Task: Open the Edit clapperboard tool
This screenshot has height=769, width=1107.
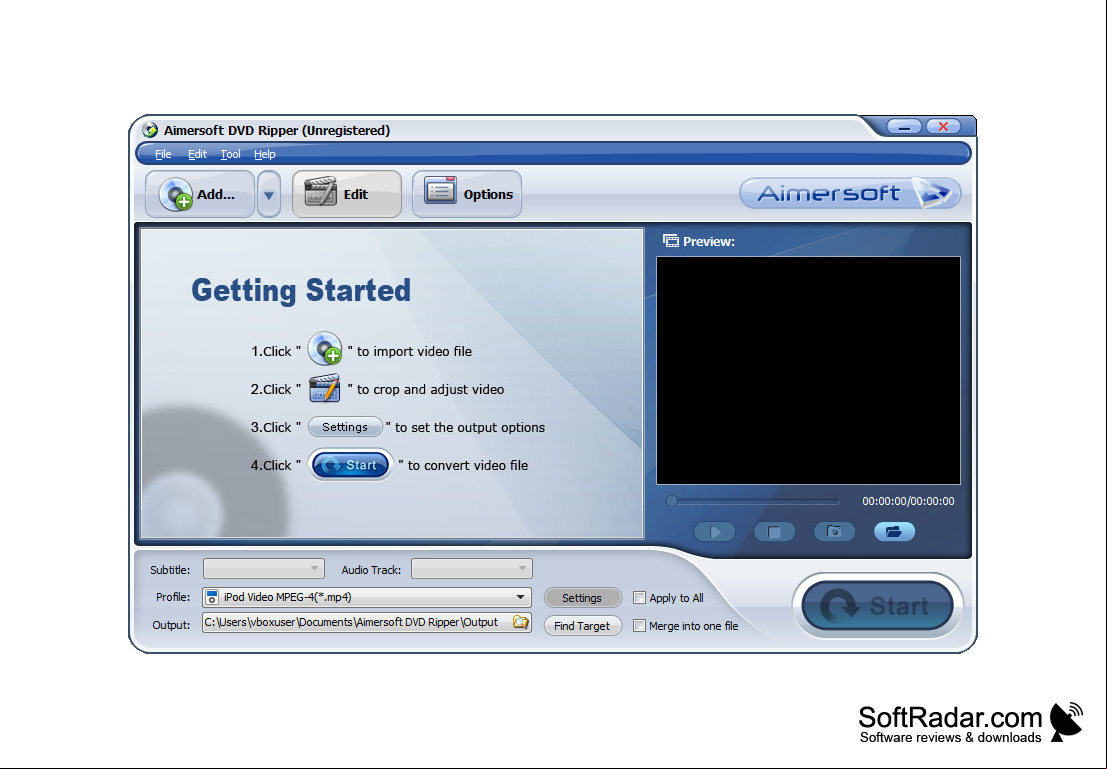Action: tap(347, 194)
